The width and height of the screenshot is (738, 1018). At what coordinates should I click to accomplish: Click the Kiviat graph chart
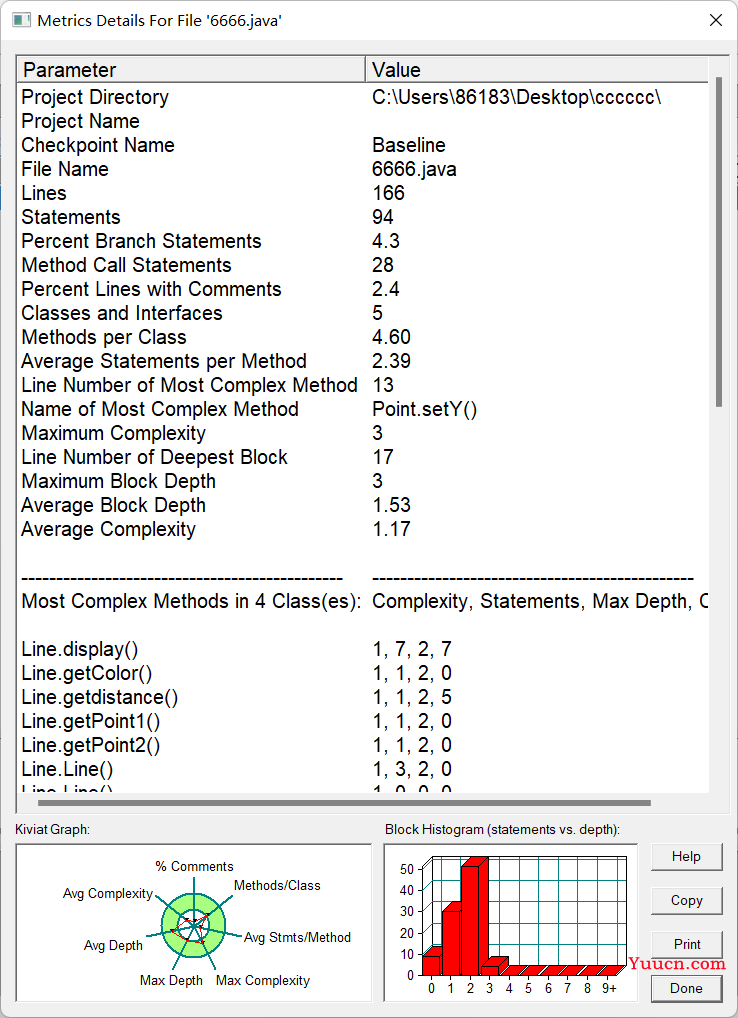point(193,923)
